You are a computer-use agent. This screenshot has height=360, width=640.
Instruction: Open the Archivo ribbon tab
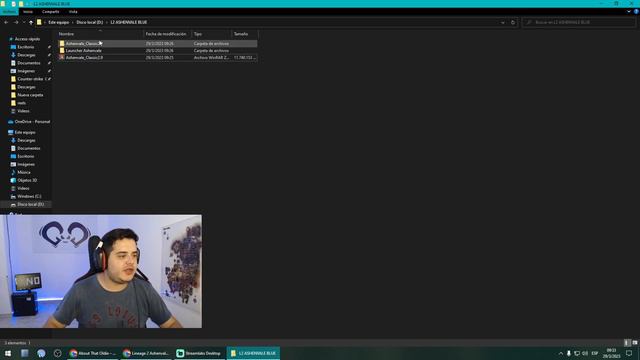pyautogui.click(x=9, y=12)
